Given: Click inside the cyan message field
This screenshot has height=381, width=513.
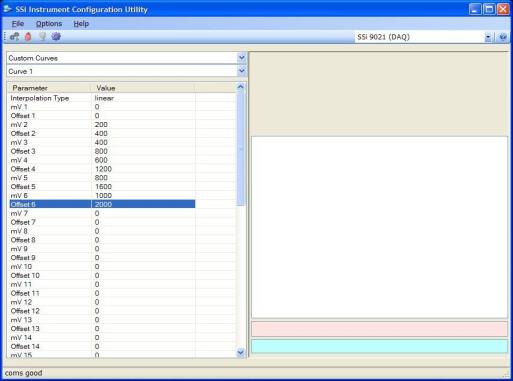Looking at the screenshot, I should tap(379, 346).
